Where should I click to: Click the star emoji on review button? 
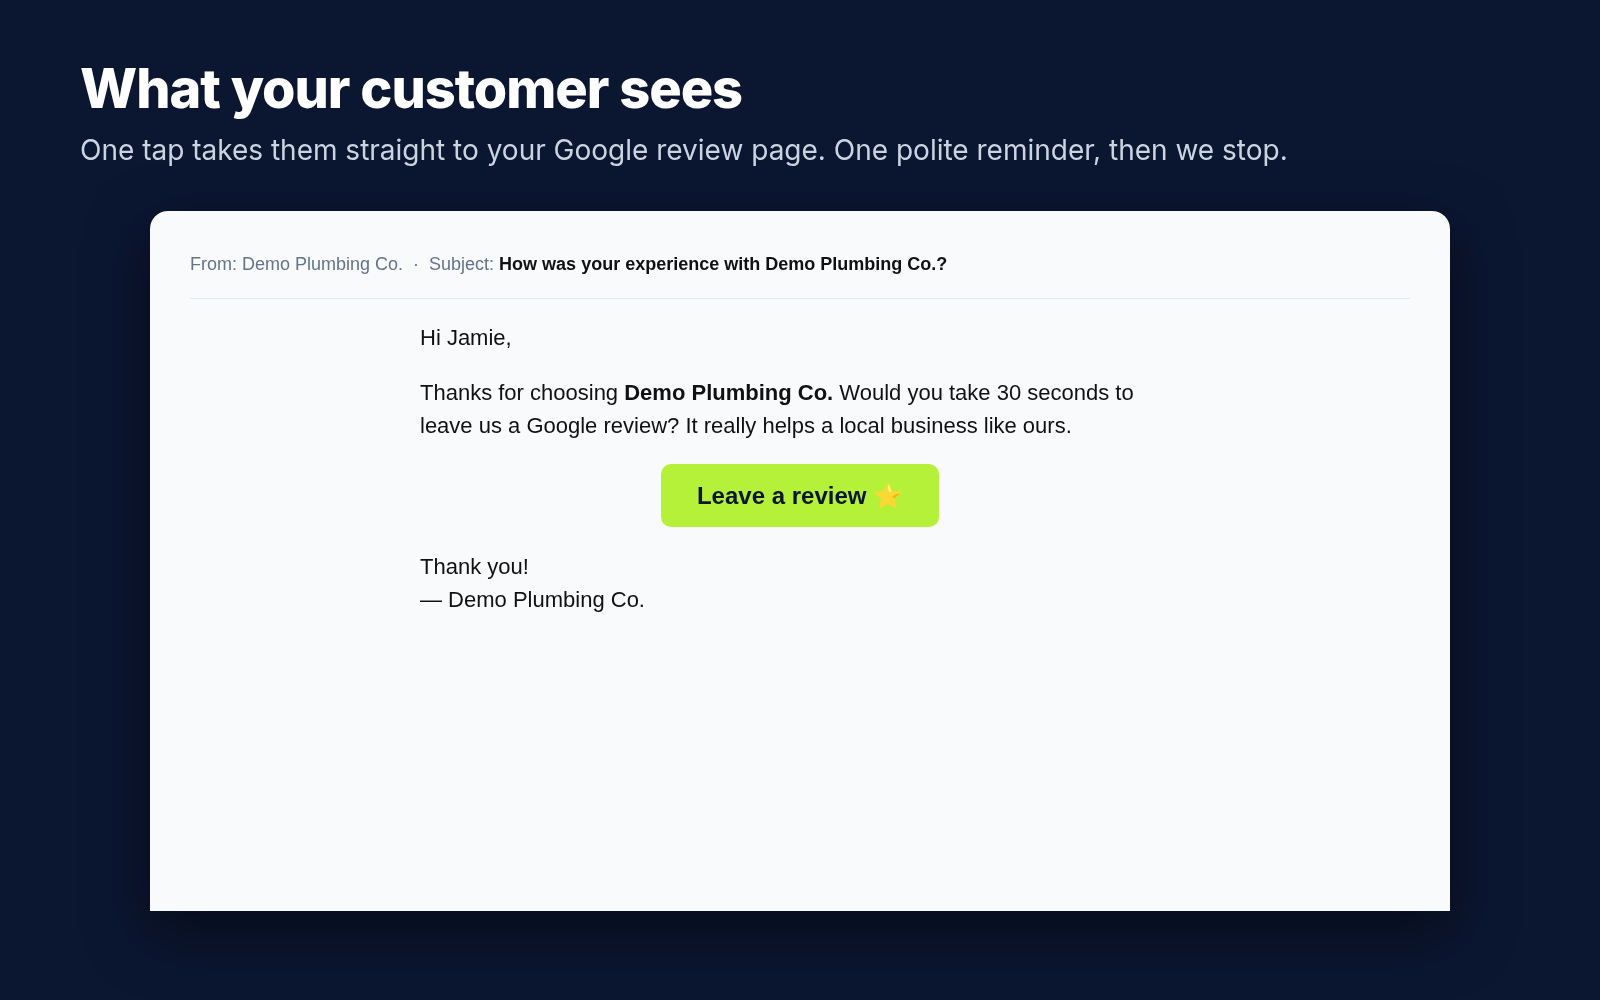pyautogui.click(x=888, y=496)
